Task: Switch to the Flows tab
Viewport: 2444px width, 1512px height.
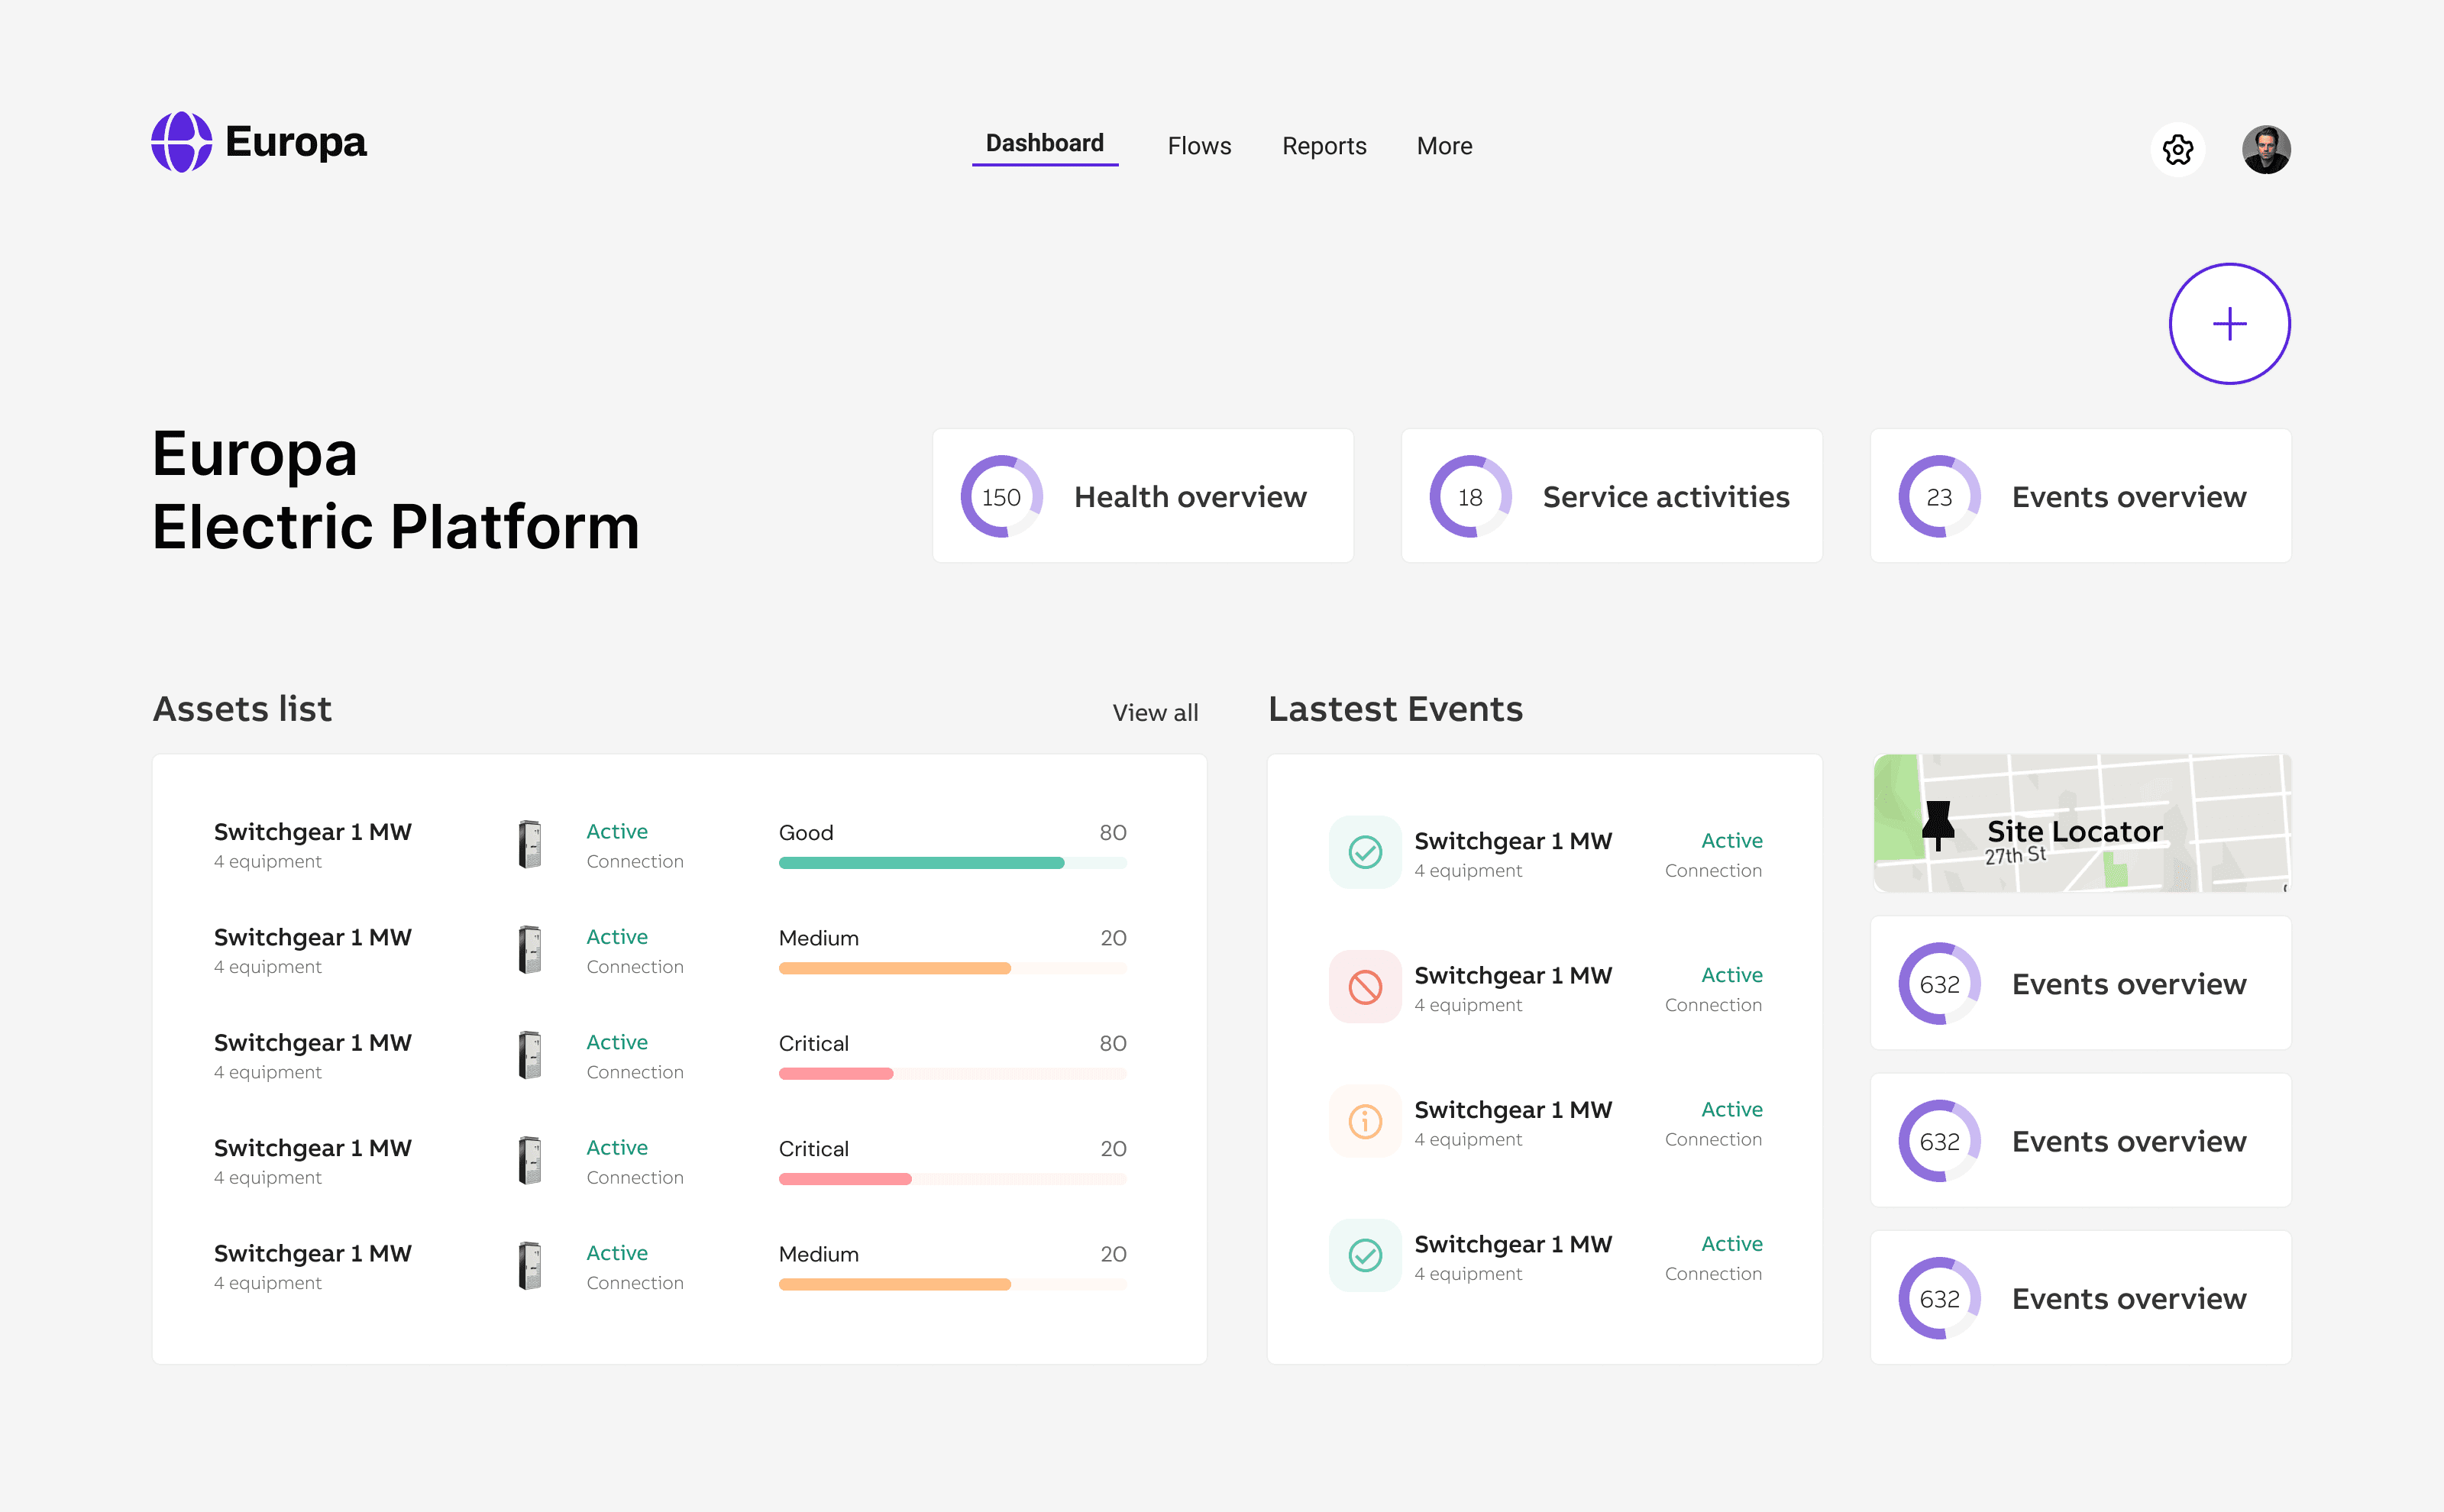Action: (x=1198, y=146)
